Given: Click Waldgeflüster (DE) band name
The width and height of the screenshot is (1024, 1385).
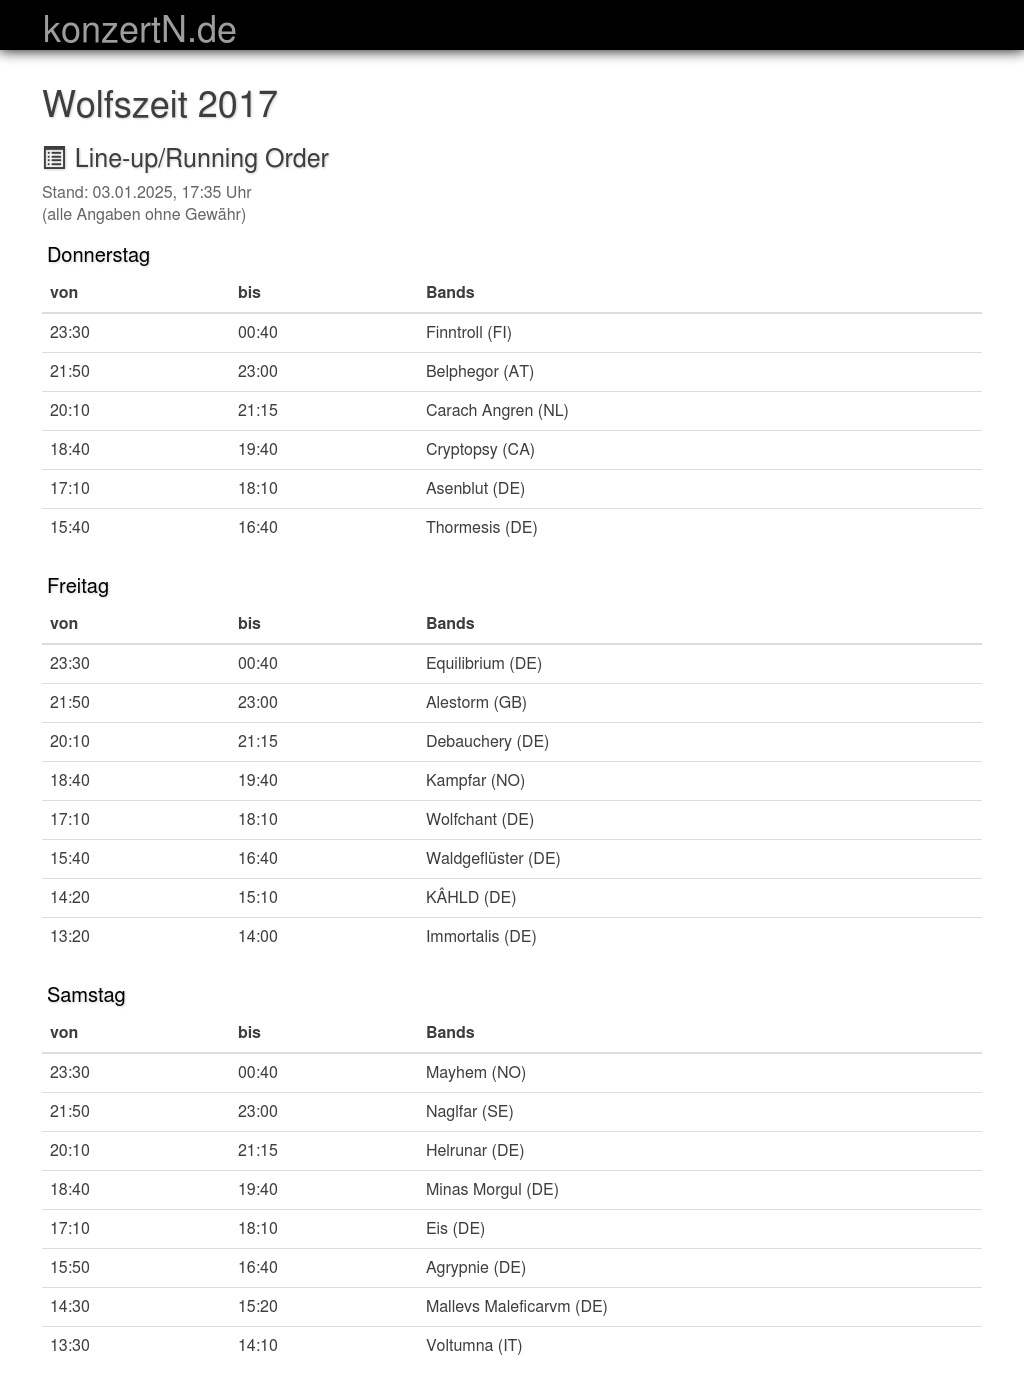Looking at the screenshot, I should 492,858.
